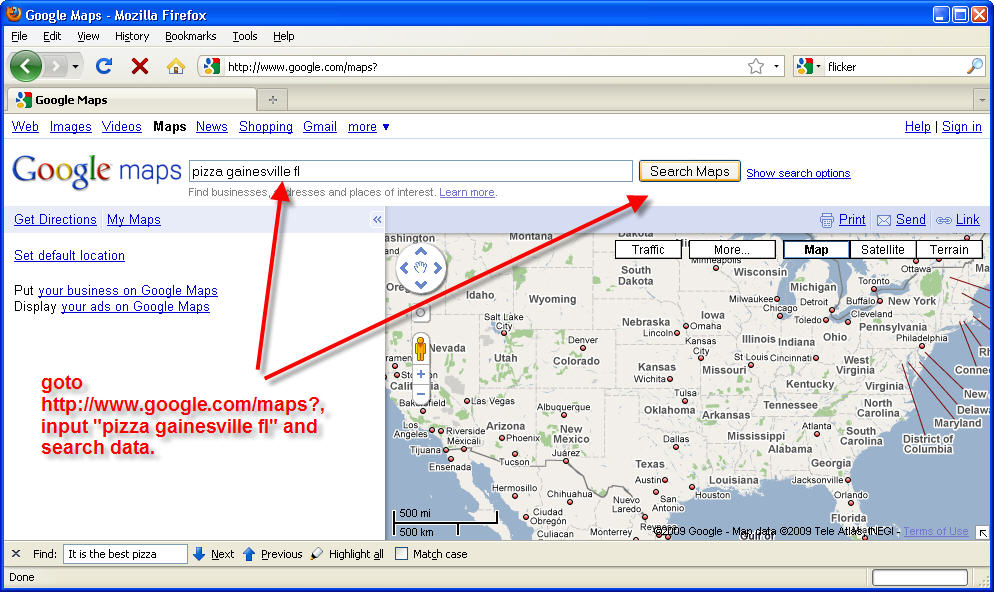This screenshot has width=994, height=592.
Task: Open your ads on Google Maps link
Action: [135, 307]
